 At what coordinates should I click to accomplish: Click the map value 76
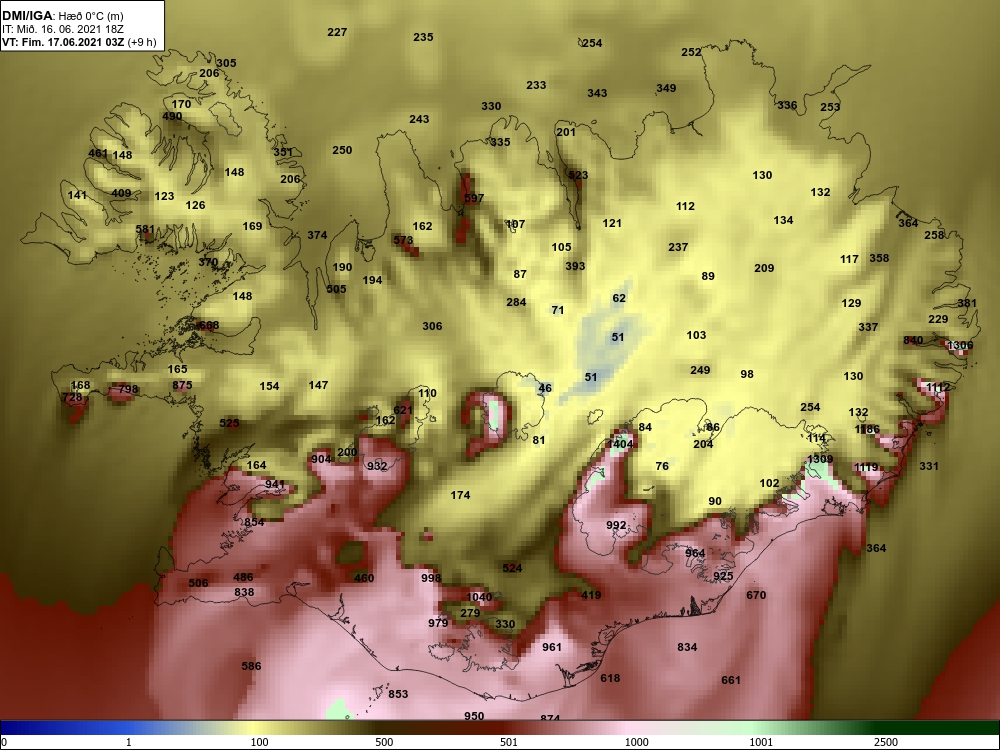(662, 466)
